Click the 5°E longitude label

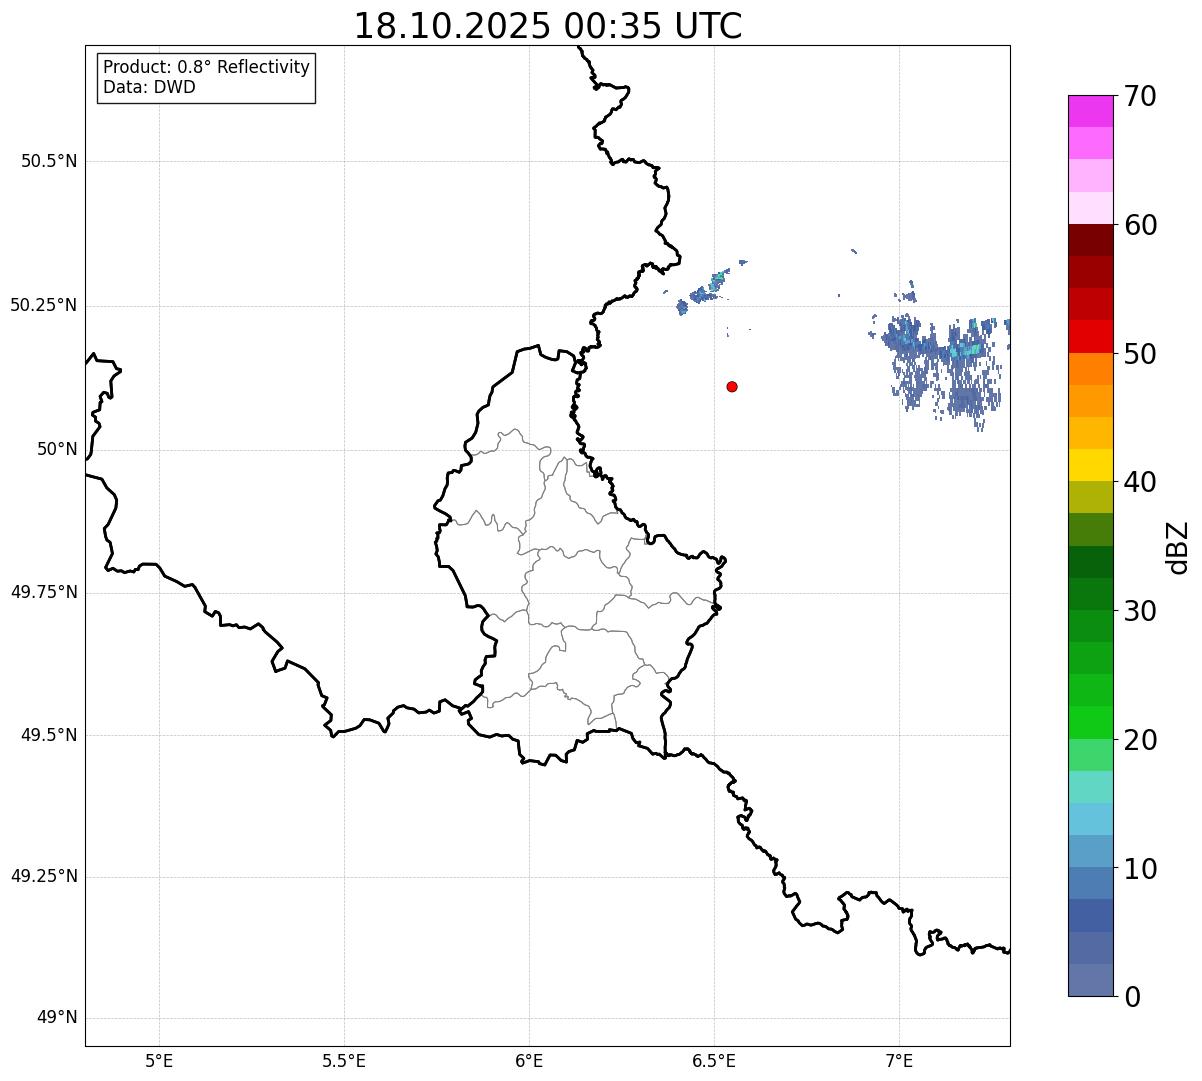pos(159,1061)
